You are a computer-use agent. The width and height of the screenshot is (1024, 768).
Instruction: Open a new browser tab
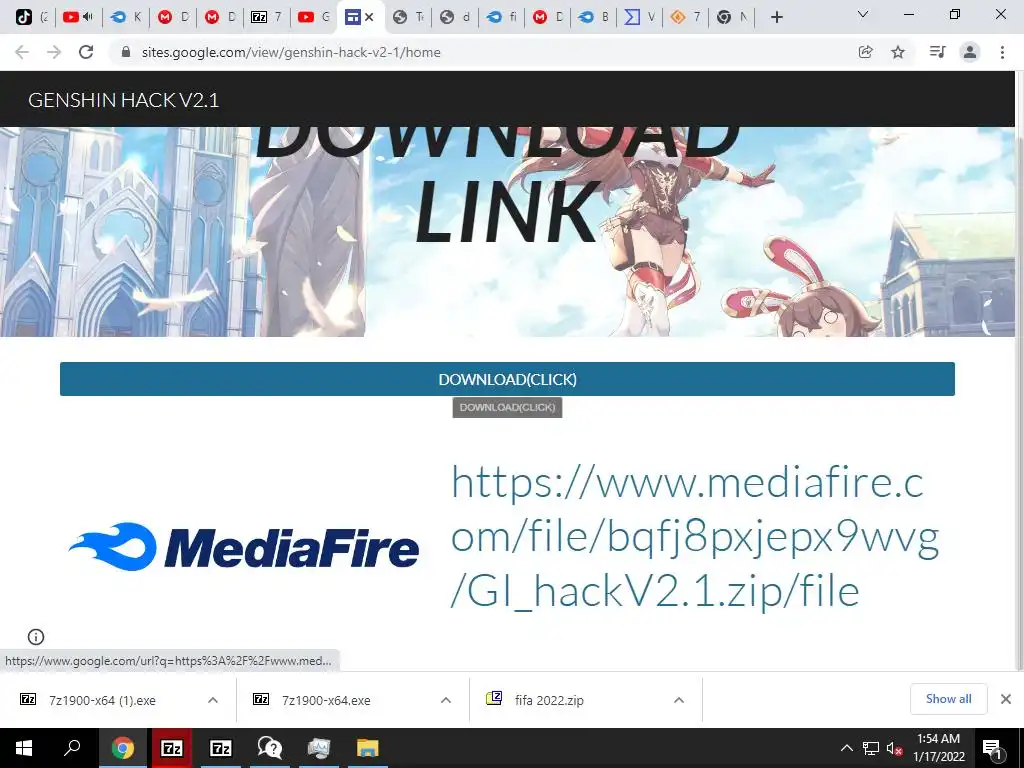tap(776, 17)
